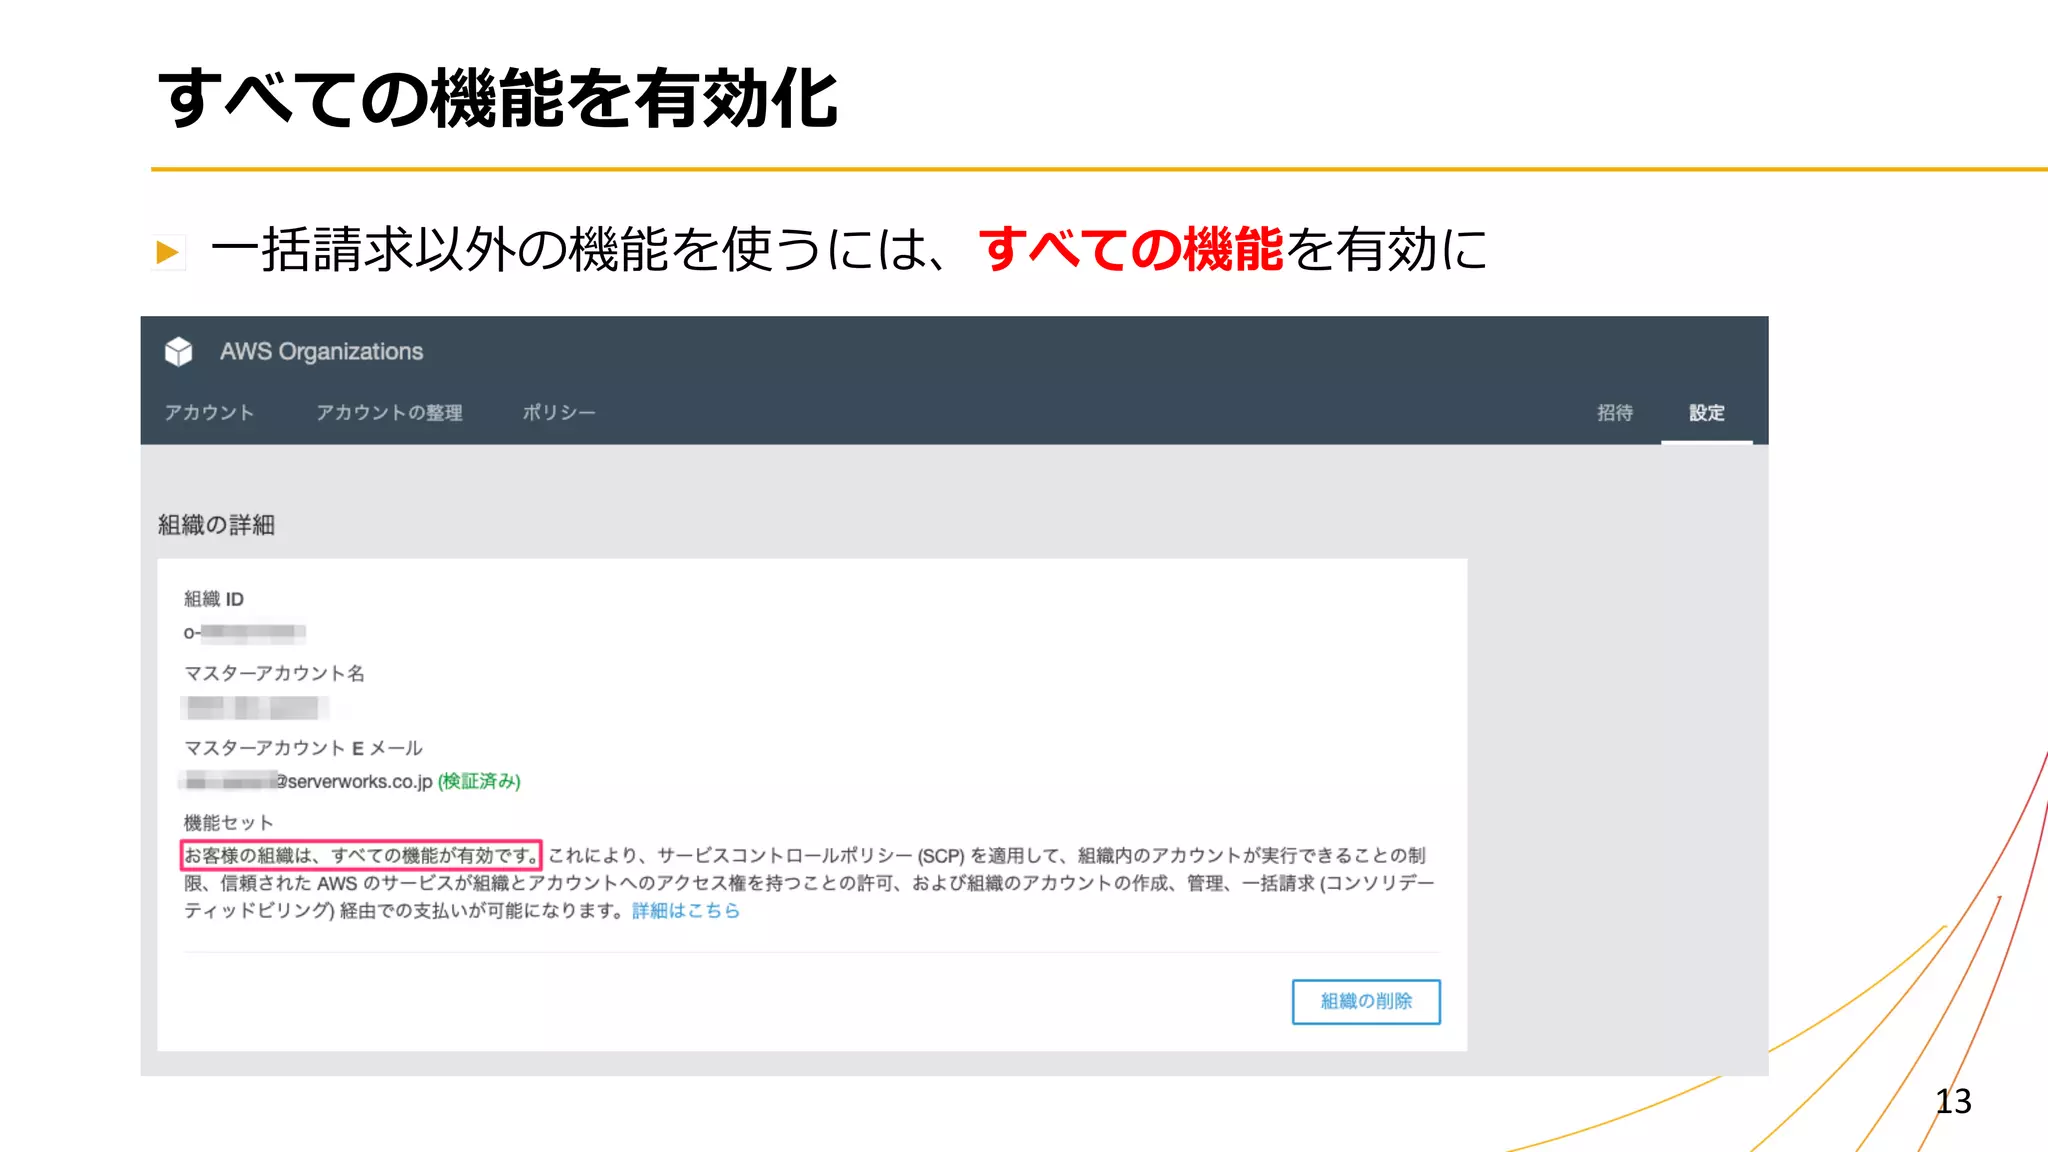Click the green 検証済み status text
The width and height of the screenshot is (2048, 1152).
(479, 781)
